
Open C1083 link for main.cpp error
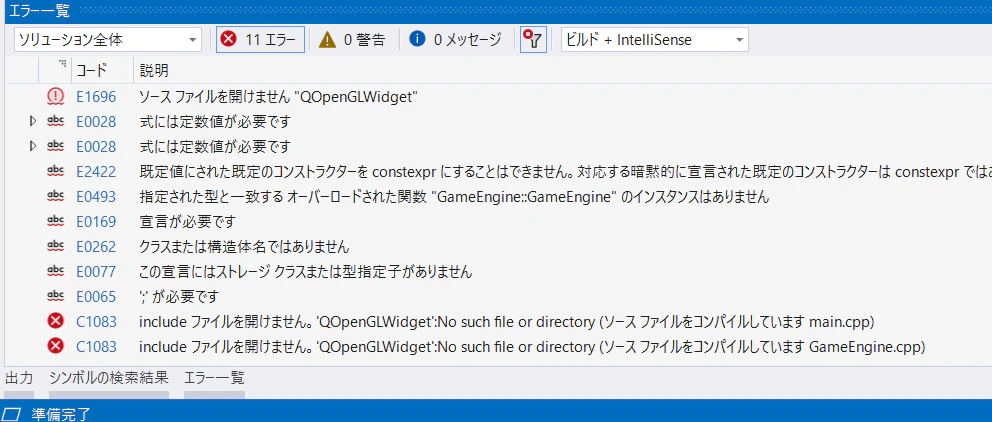pyautogui.click(x=96, y=322)
